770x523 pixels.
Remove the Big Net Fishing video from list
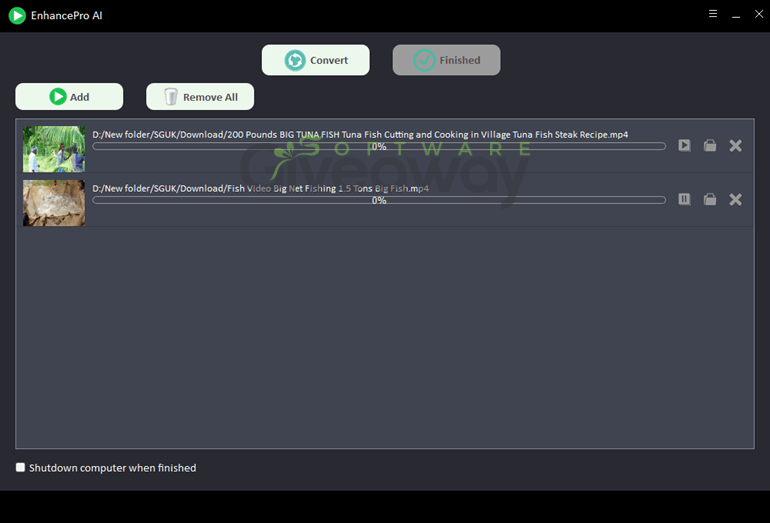pos(735,199)
